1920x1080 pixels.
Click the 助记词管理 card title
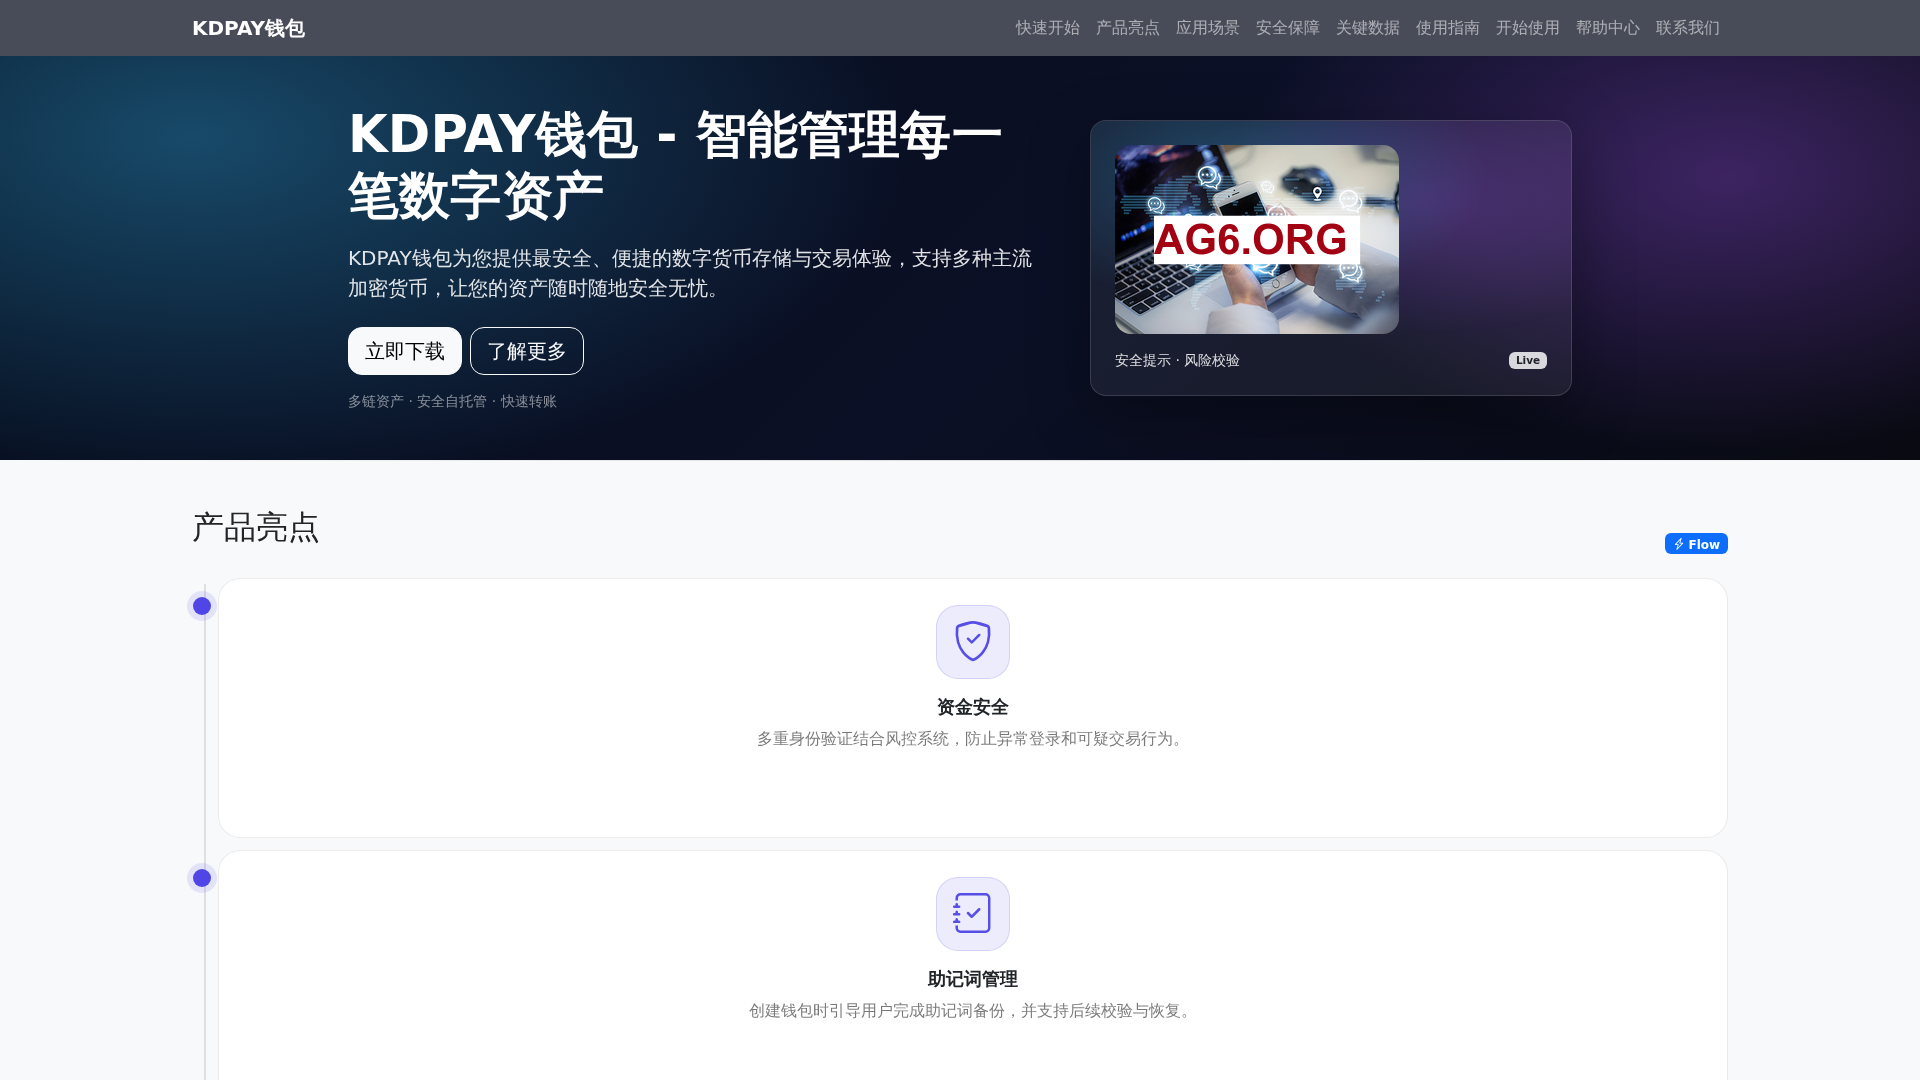[x=973, y=979]
